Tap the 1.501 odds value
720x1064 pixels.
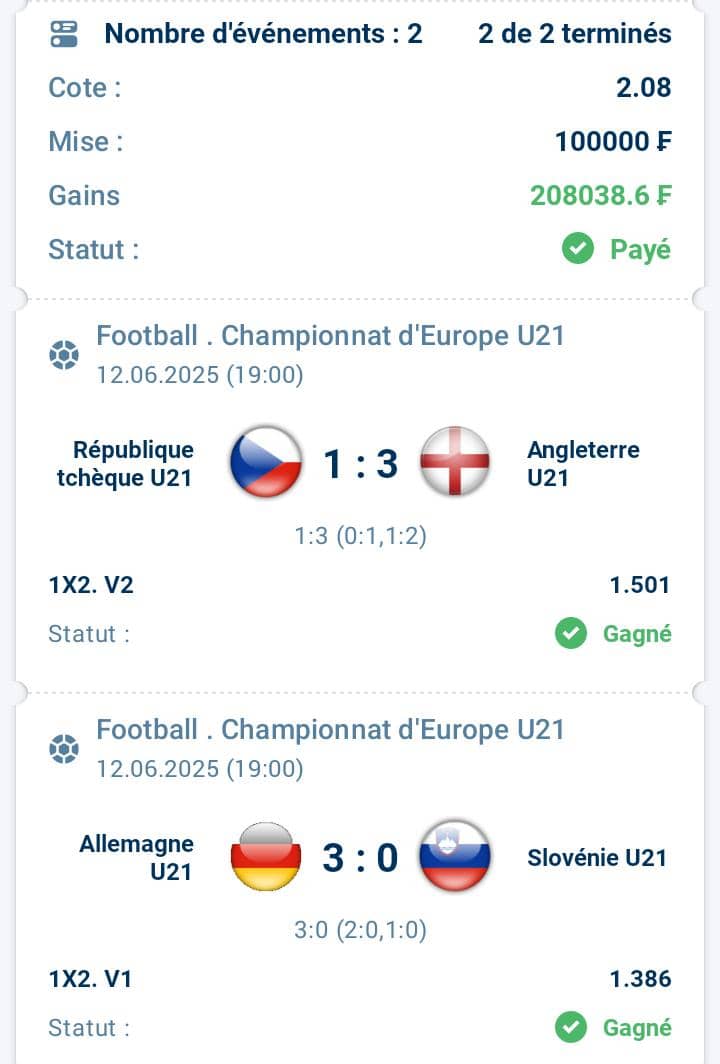640,585
